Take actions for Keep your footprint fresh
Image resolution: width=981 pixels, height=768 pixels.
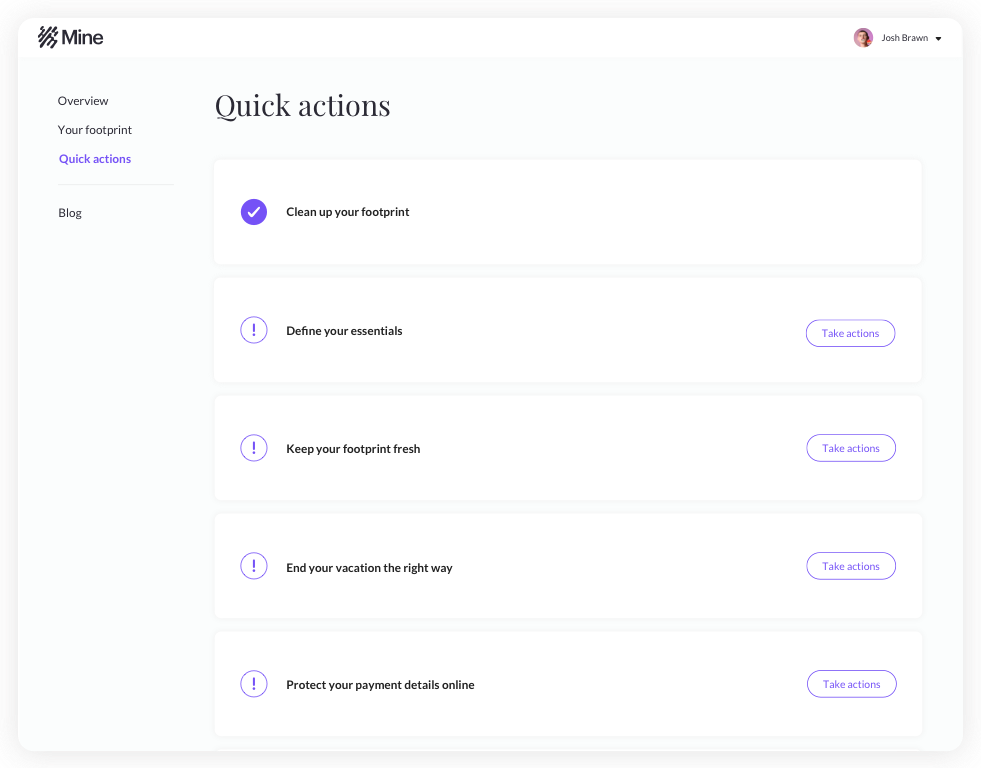coord(851,448)
